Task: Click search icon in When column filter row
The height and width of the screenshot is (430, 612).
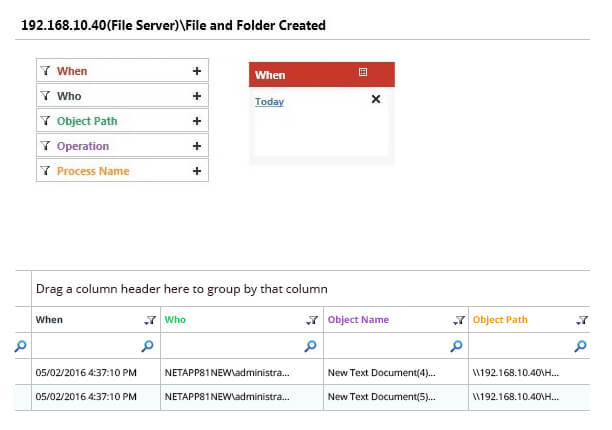Action: coord(148,346)
